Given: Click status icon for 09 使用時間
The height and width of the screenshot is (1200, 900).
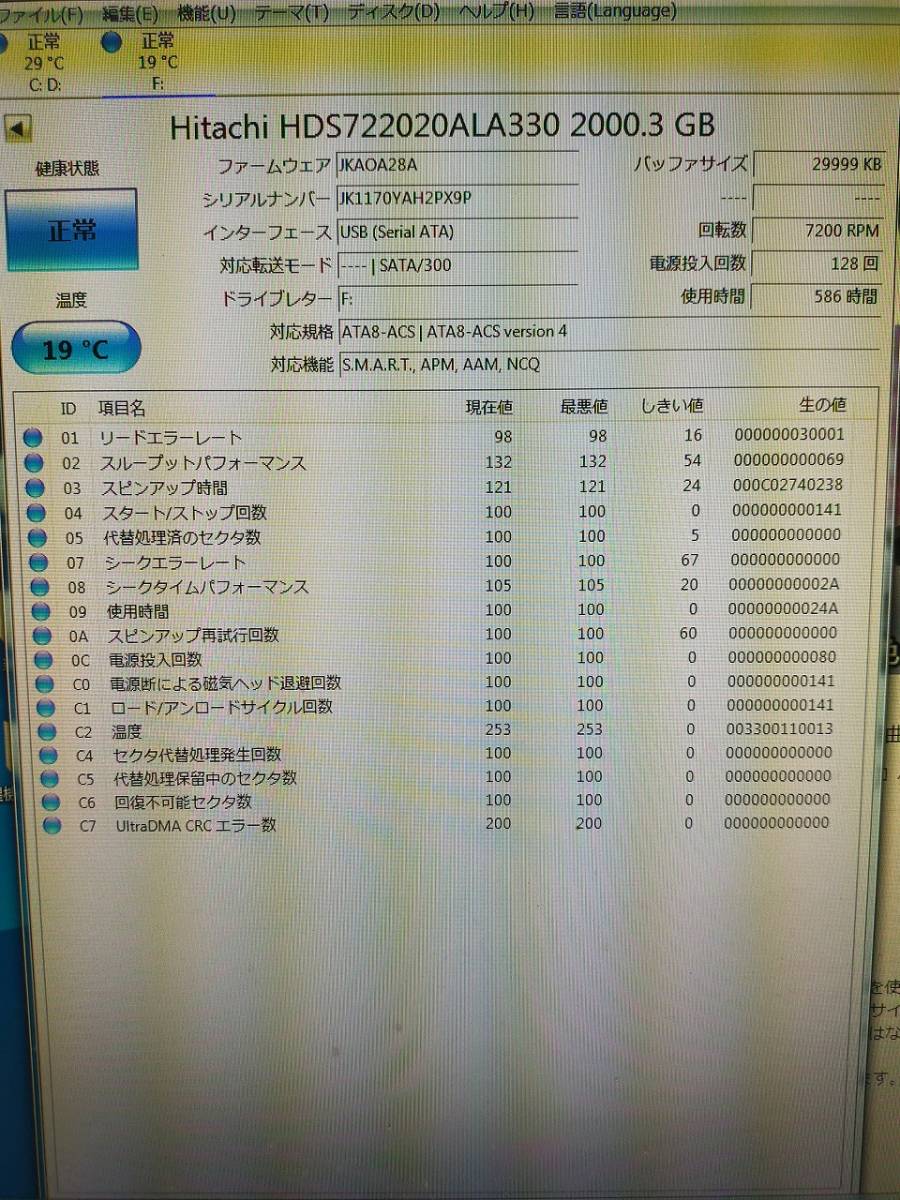Looking at the screenshot, I should pyautogui.click(x=40, y=611).
